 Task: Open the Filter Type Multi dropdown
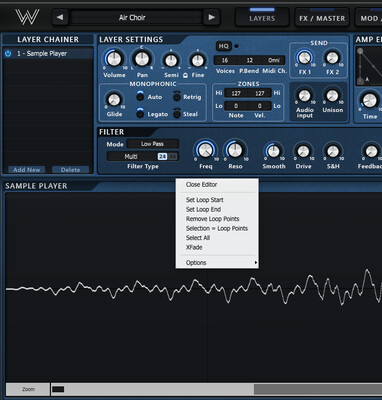point(131,156)
